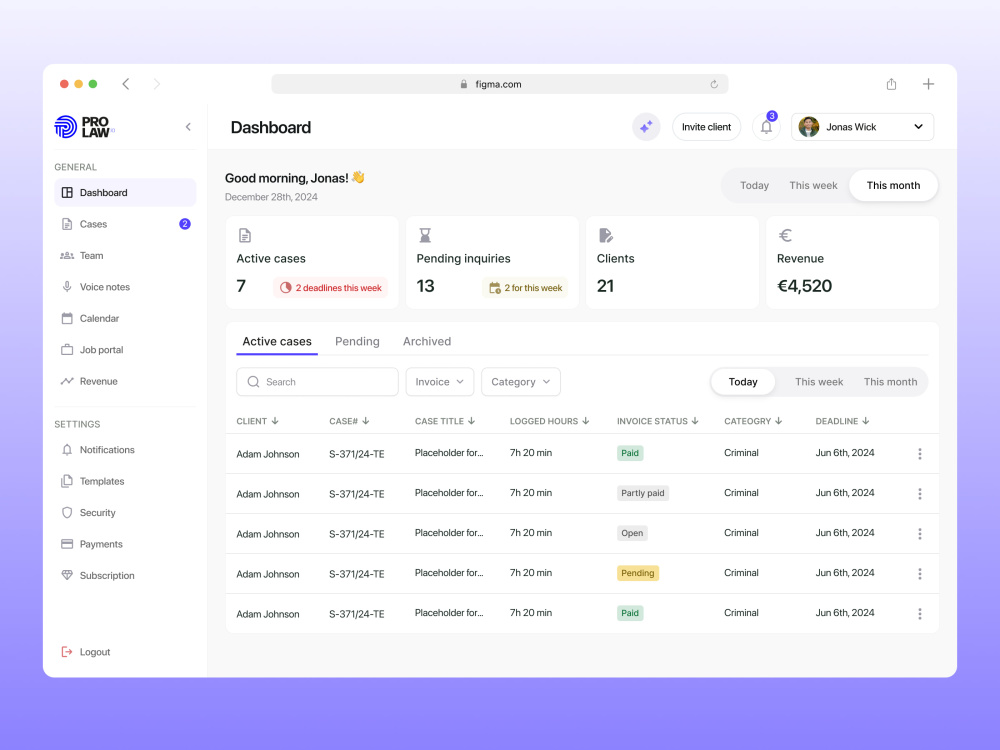Click the Revenue trend icon in sidebar

click(67, 381)
